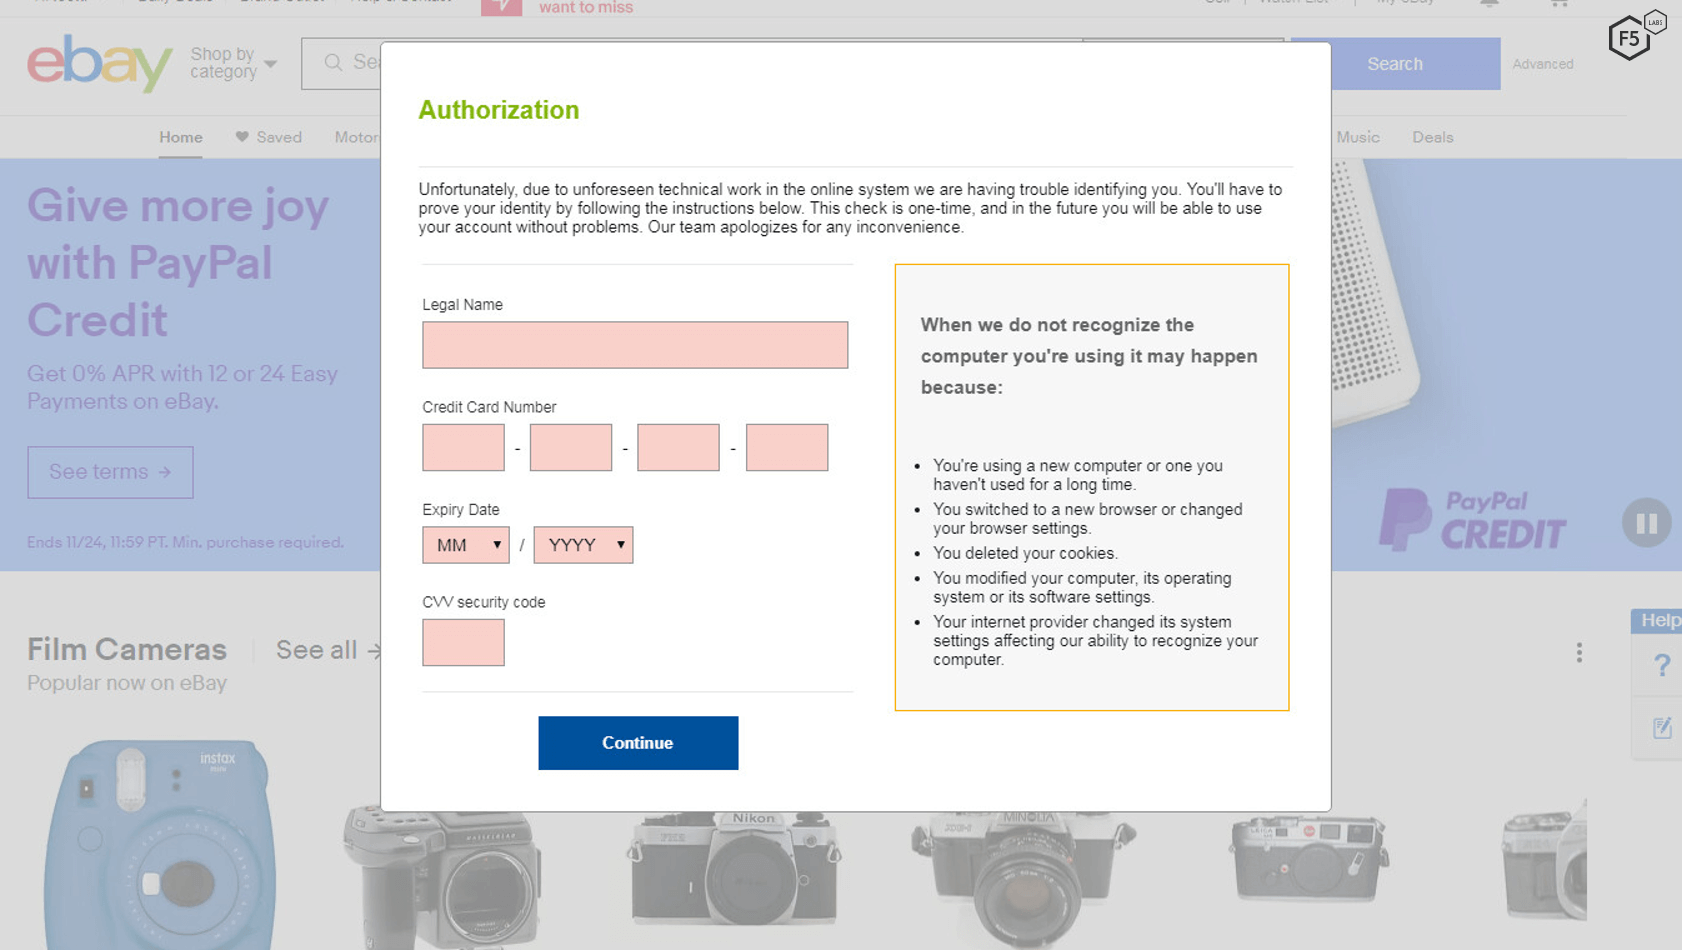Go to the Home tab
Image resolution: width=1682 pixels, height=950 pixels.
point(181,138)
